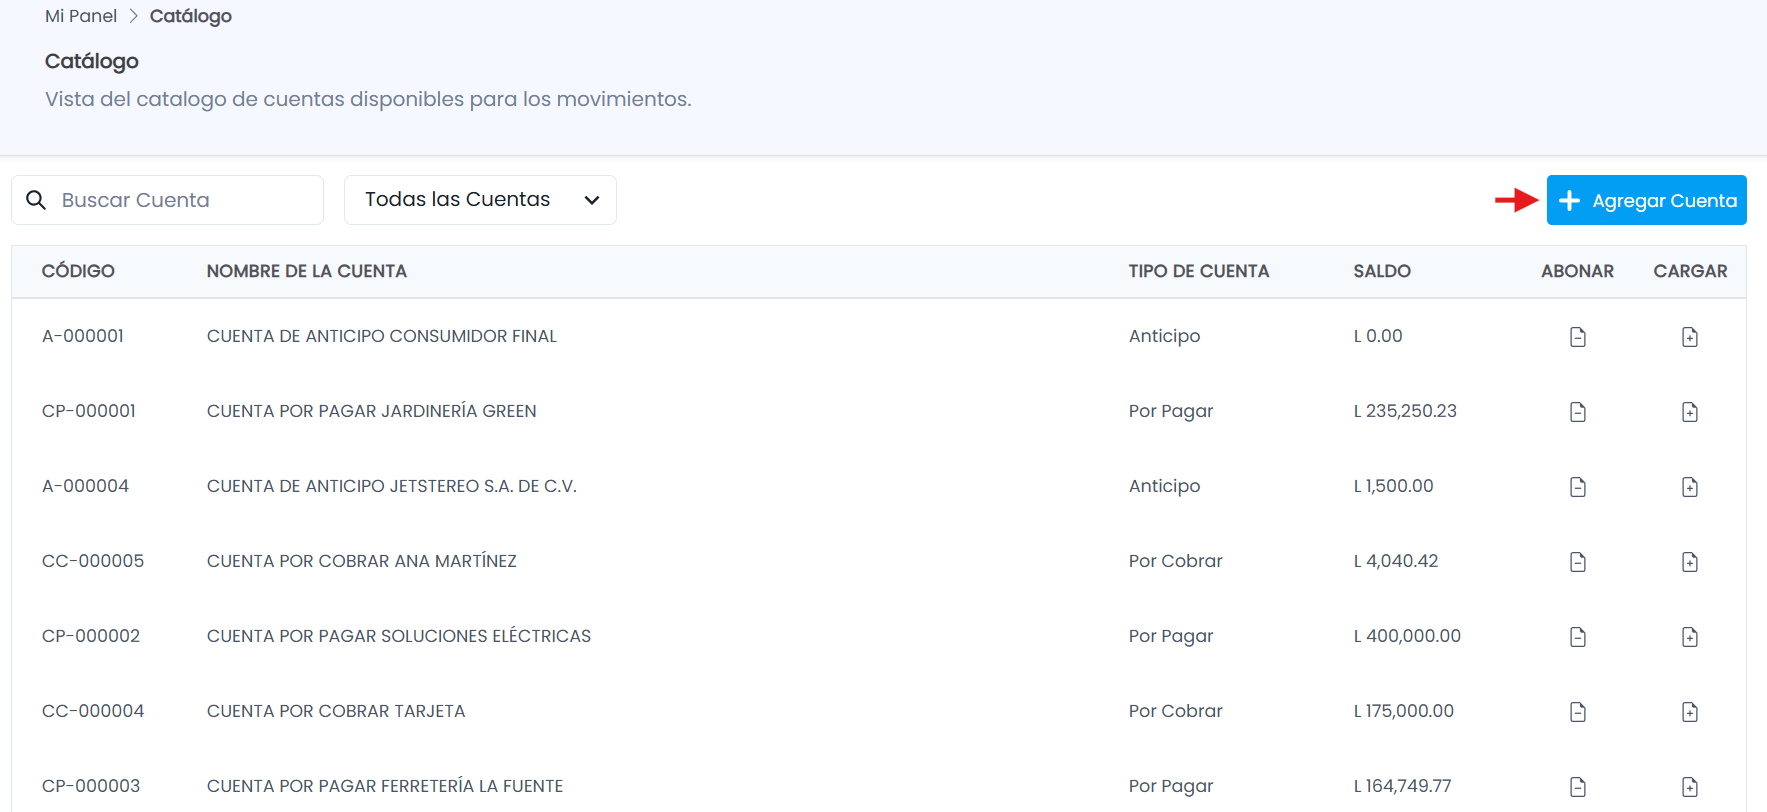Click balance L 175,000.00
This screenshot has height=812, width=1767.
(x=1404, y=711)
